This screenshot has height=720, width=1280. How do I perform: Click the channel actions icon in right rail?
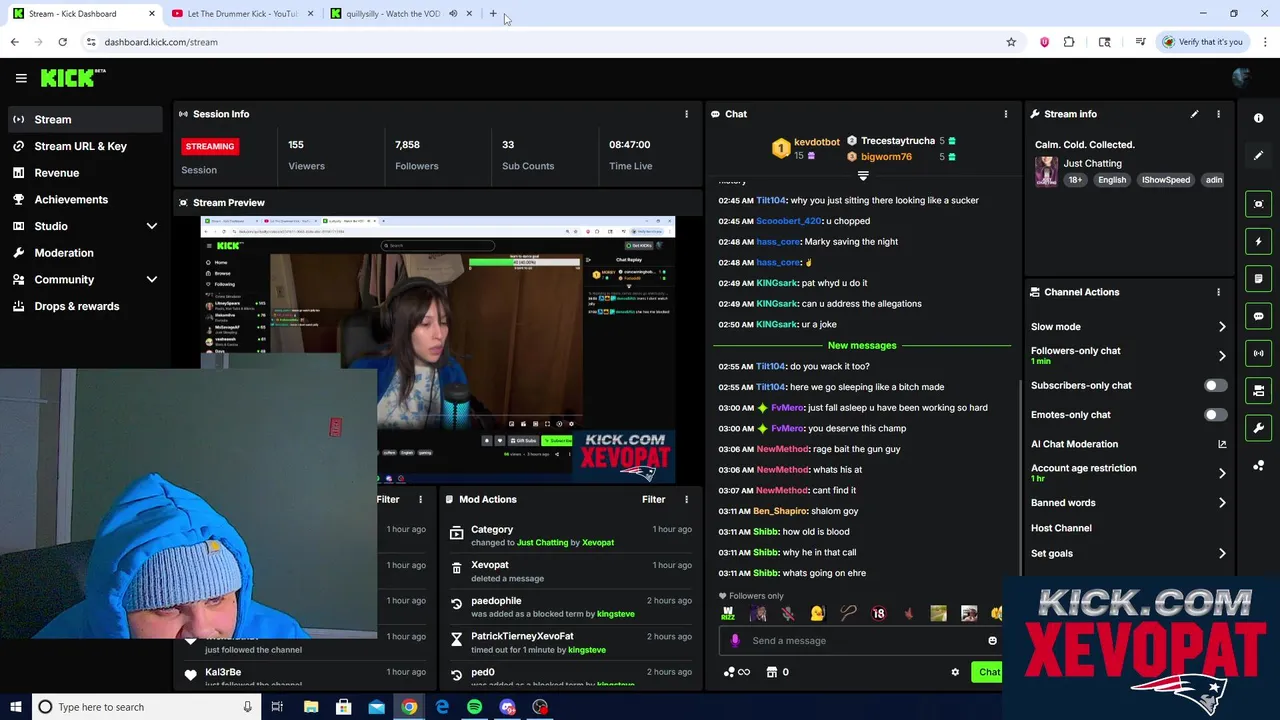(x=1258, y=390)
